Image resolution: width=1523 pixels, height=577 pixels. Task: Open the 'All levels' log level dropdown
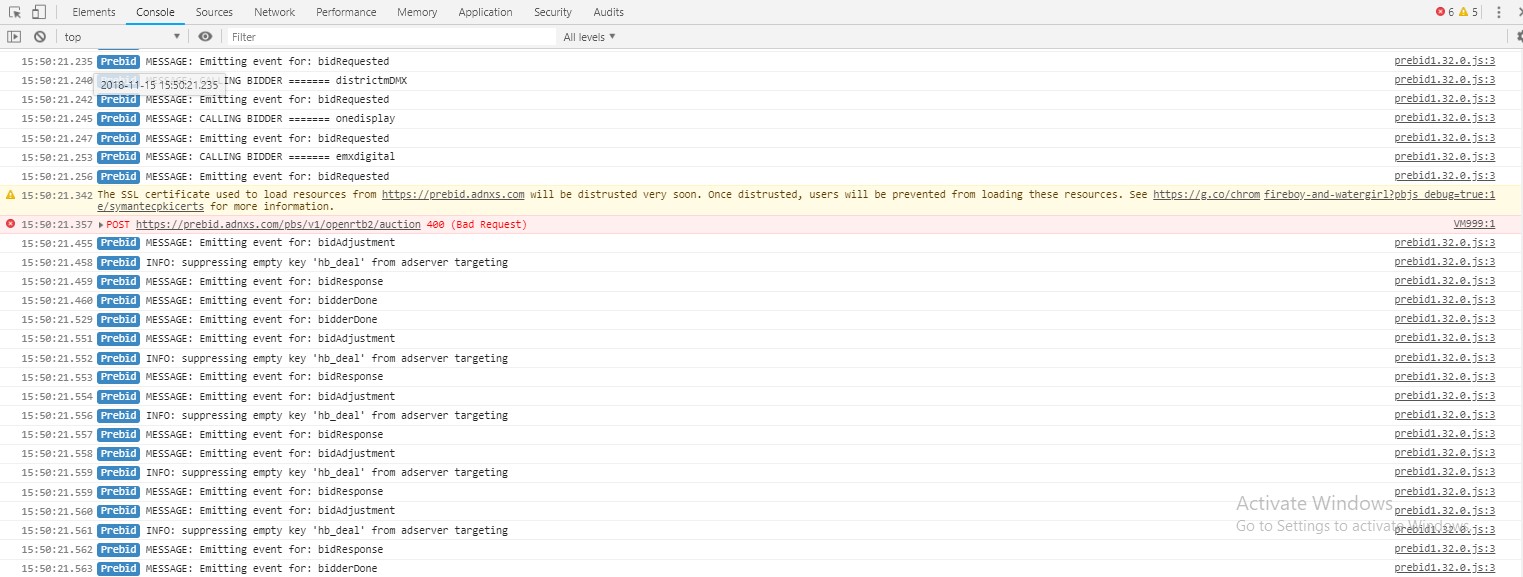589,37
